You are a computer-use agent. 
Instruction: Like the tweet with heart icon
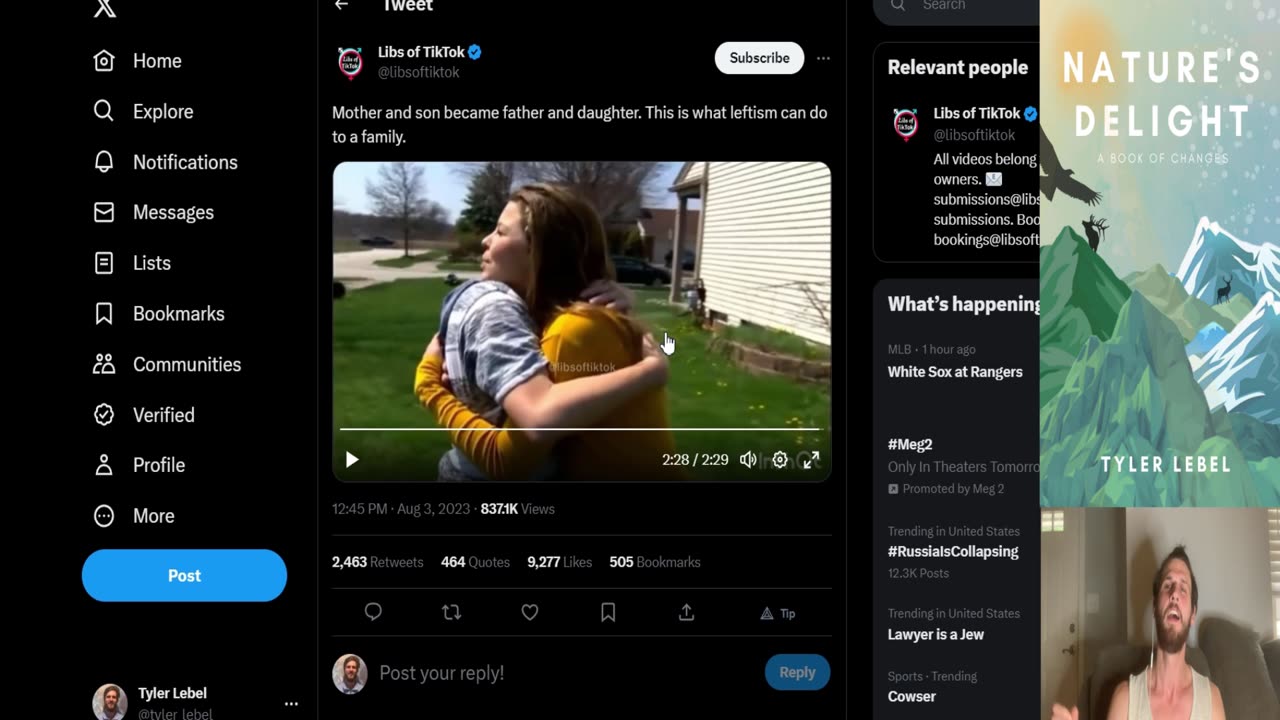click(x=530, y=612)
